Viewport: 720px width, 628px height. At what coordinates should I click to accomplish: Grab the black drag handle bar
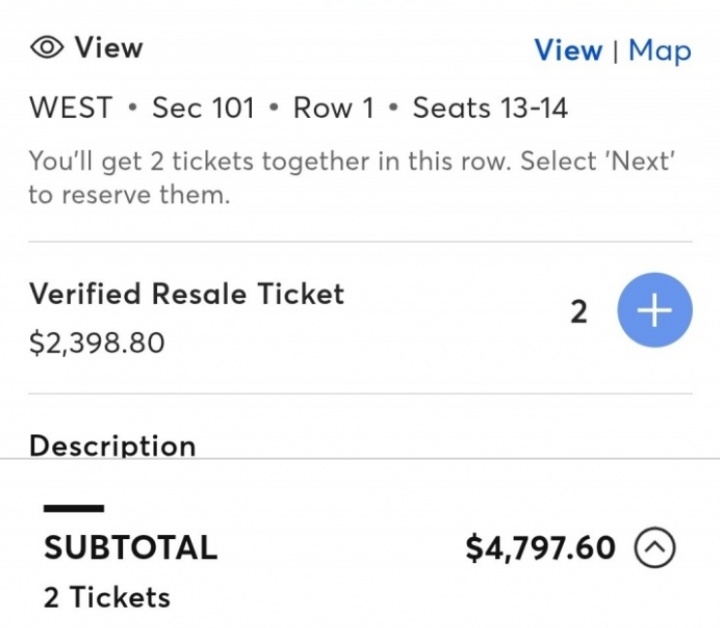point(73,508)
